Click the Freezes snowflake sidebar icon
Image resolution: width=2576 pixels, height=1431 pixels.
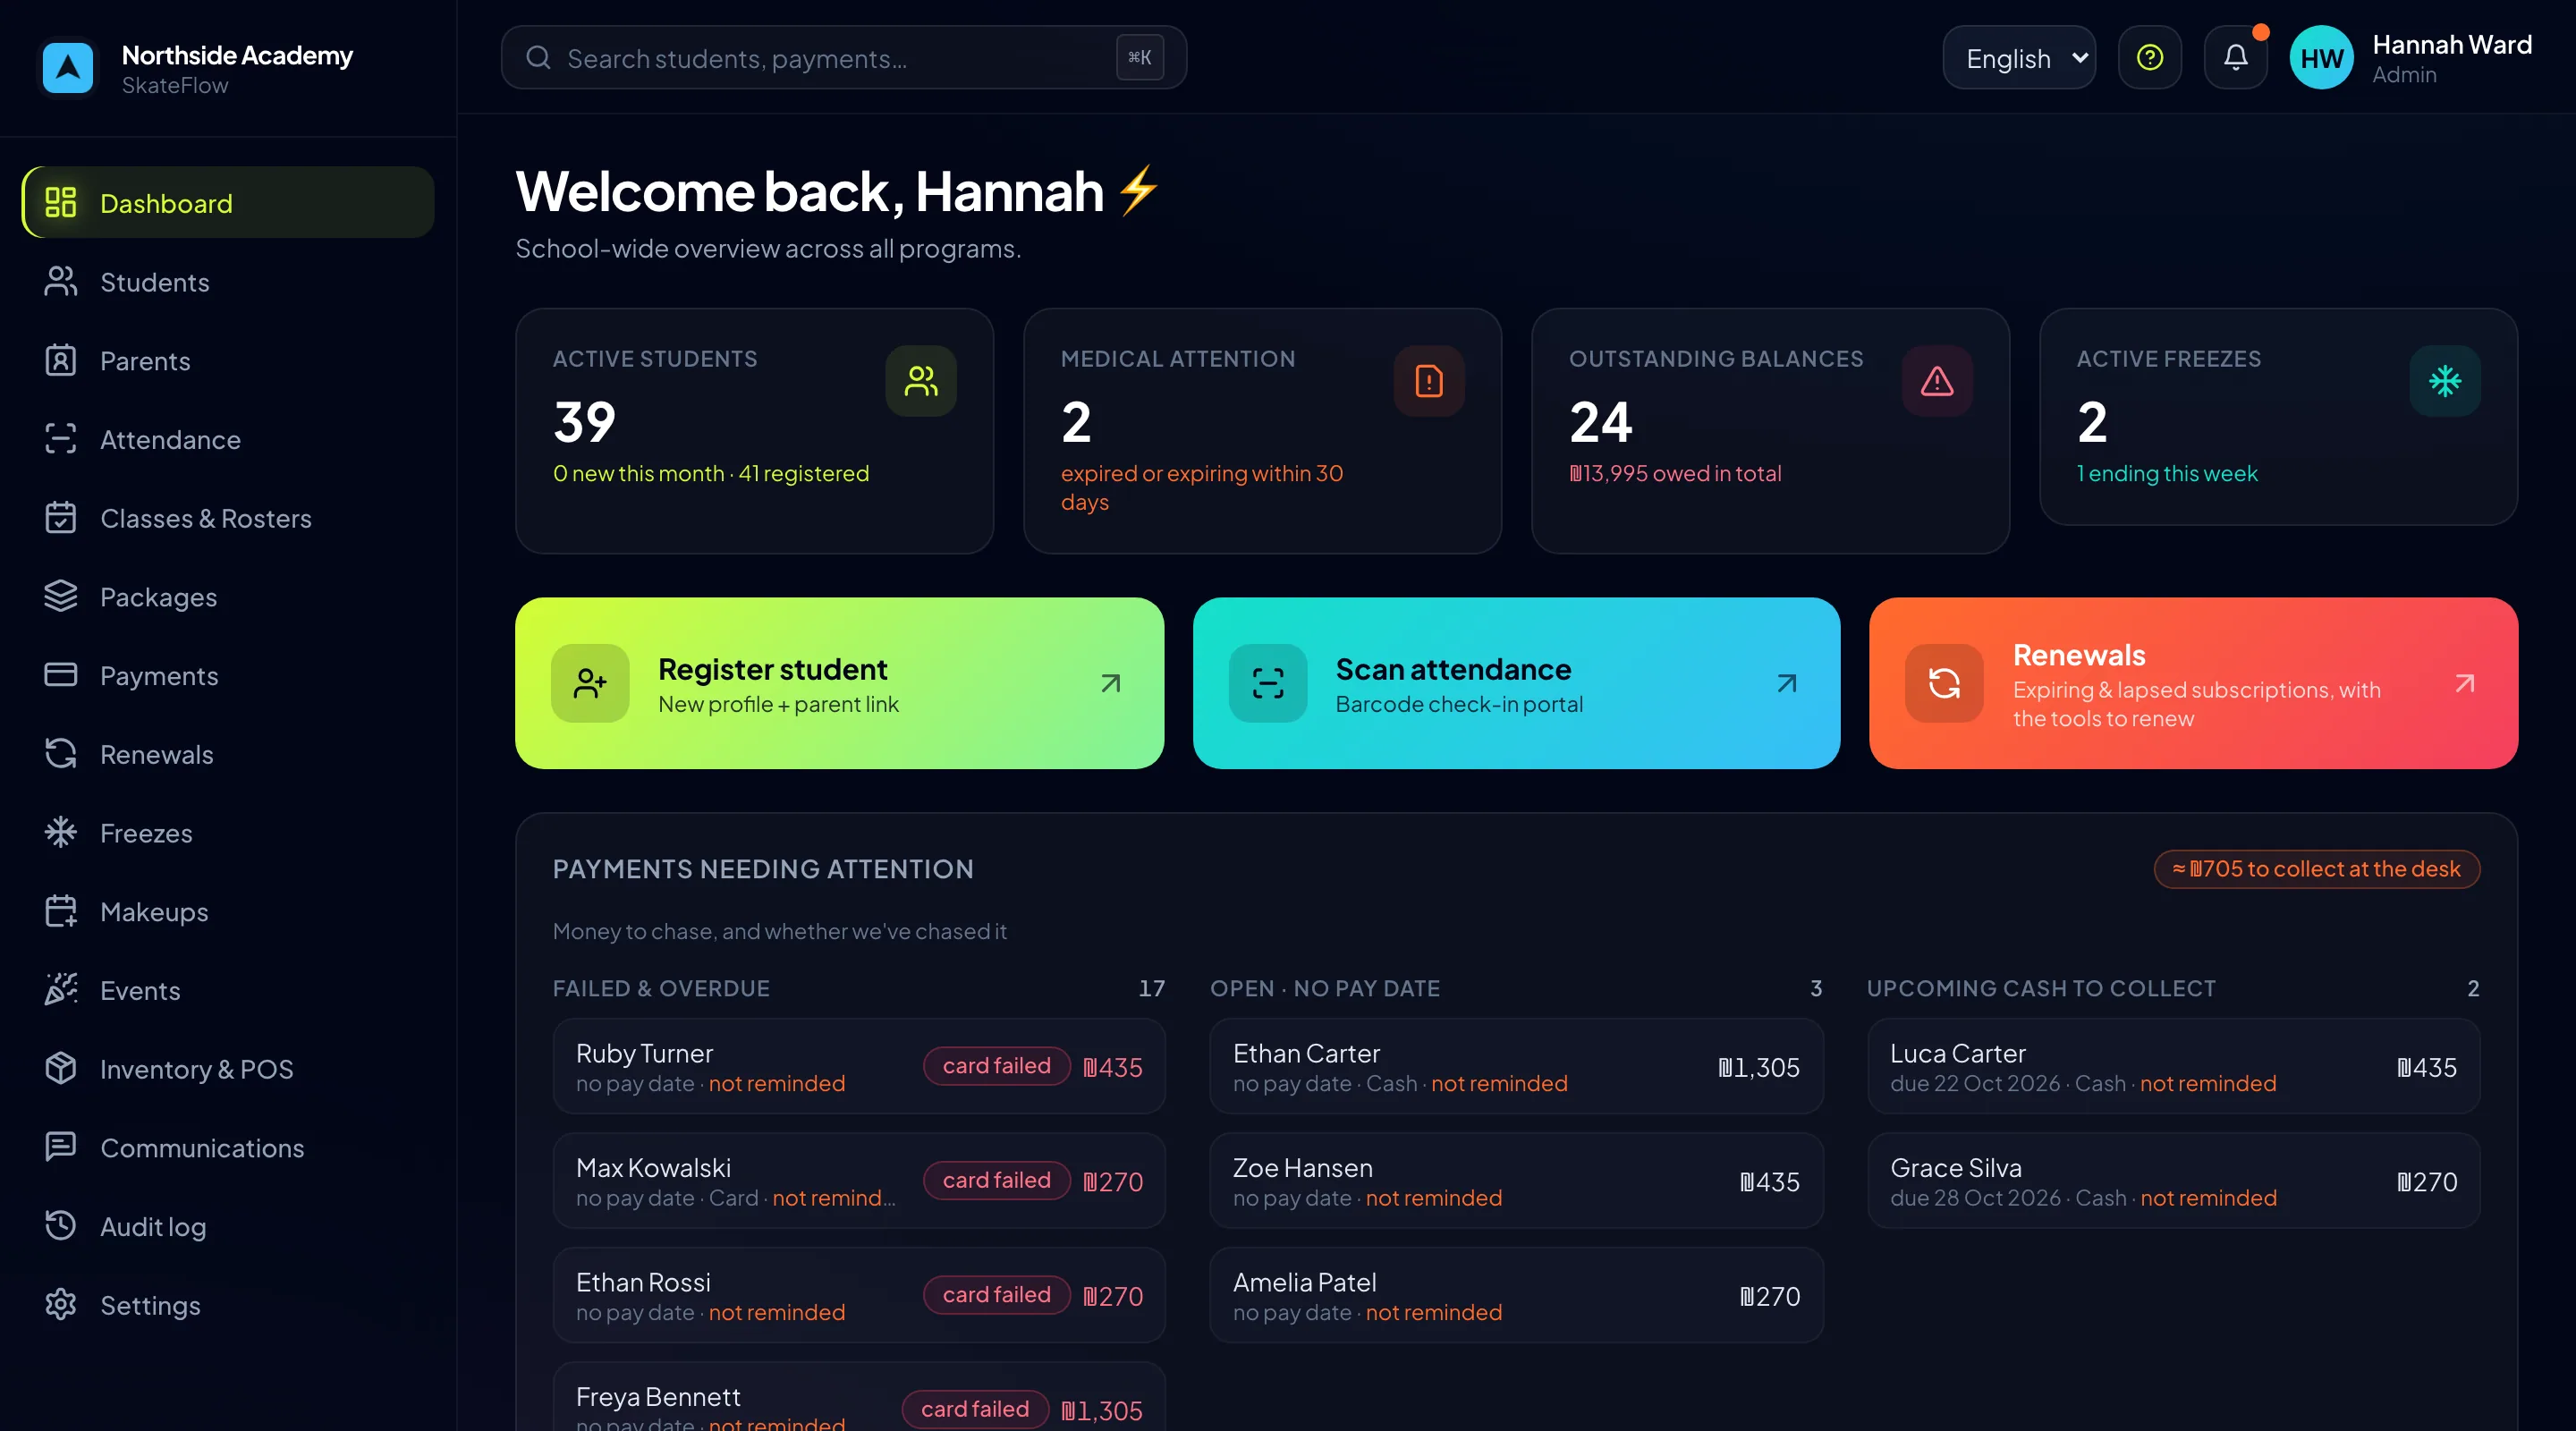60,832
